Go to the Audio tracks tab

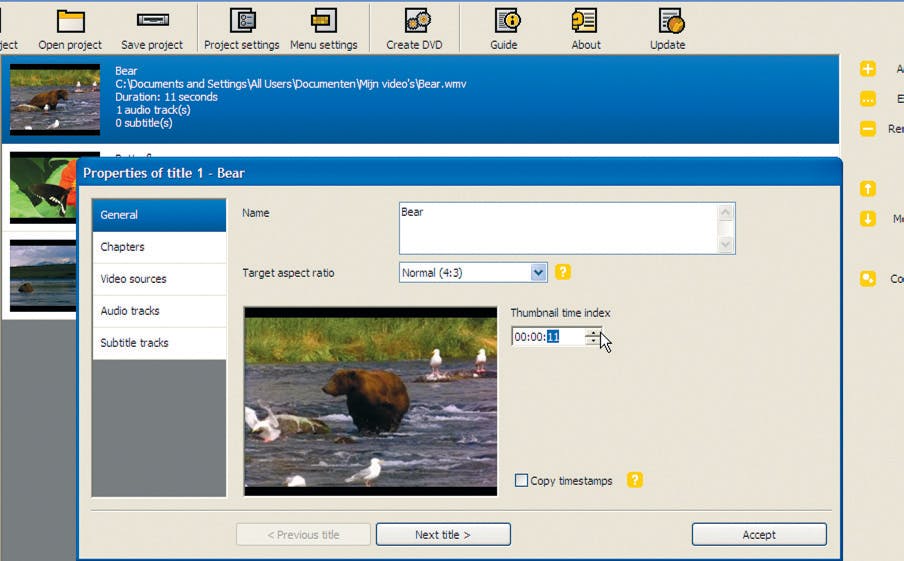click(159, 311)
